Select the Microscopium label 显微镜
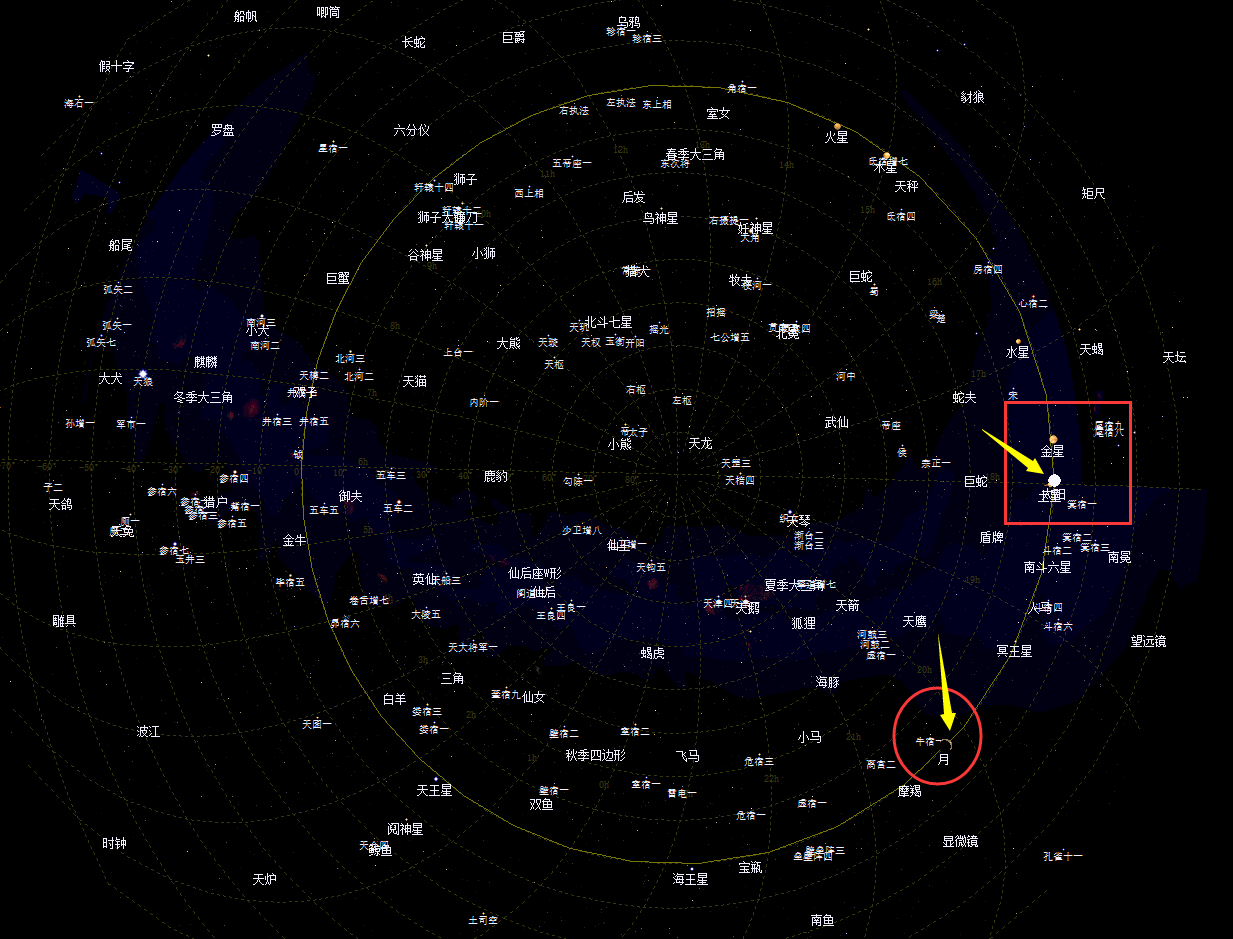 click(x=960, y=841)
